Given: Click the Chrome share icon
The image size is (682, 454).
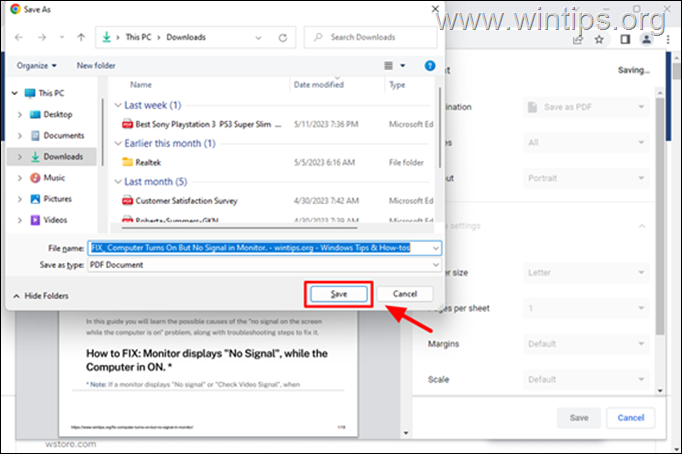Looking at the screenshot, I should (578, 40).
